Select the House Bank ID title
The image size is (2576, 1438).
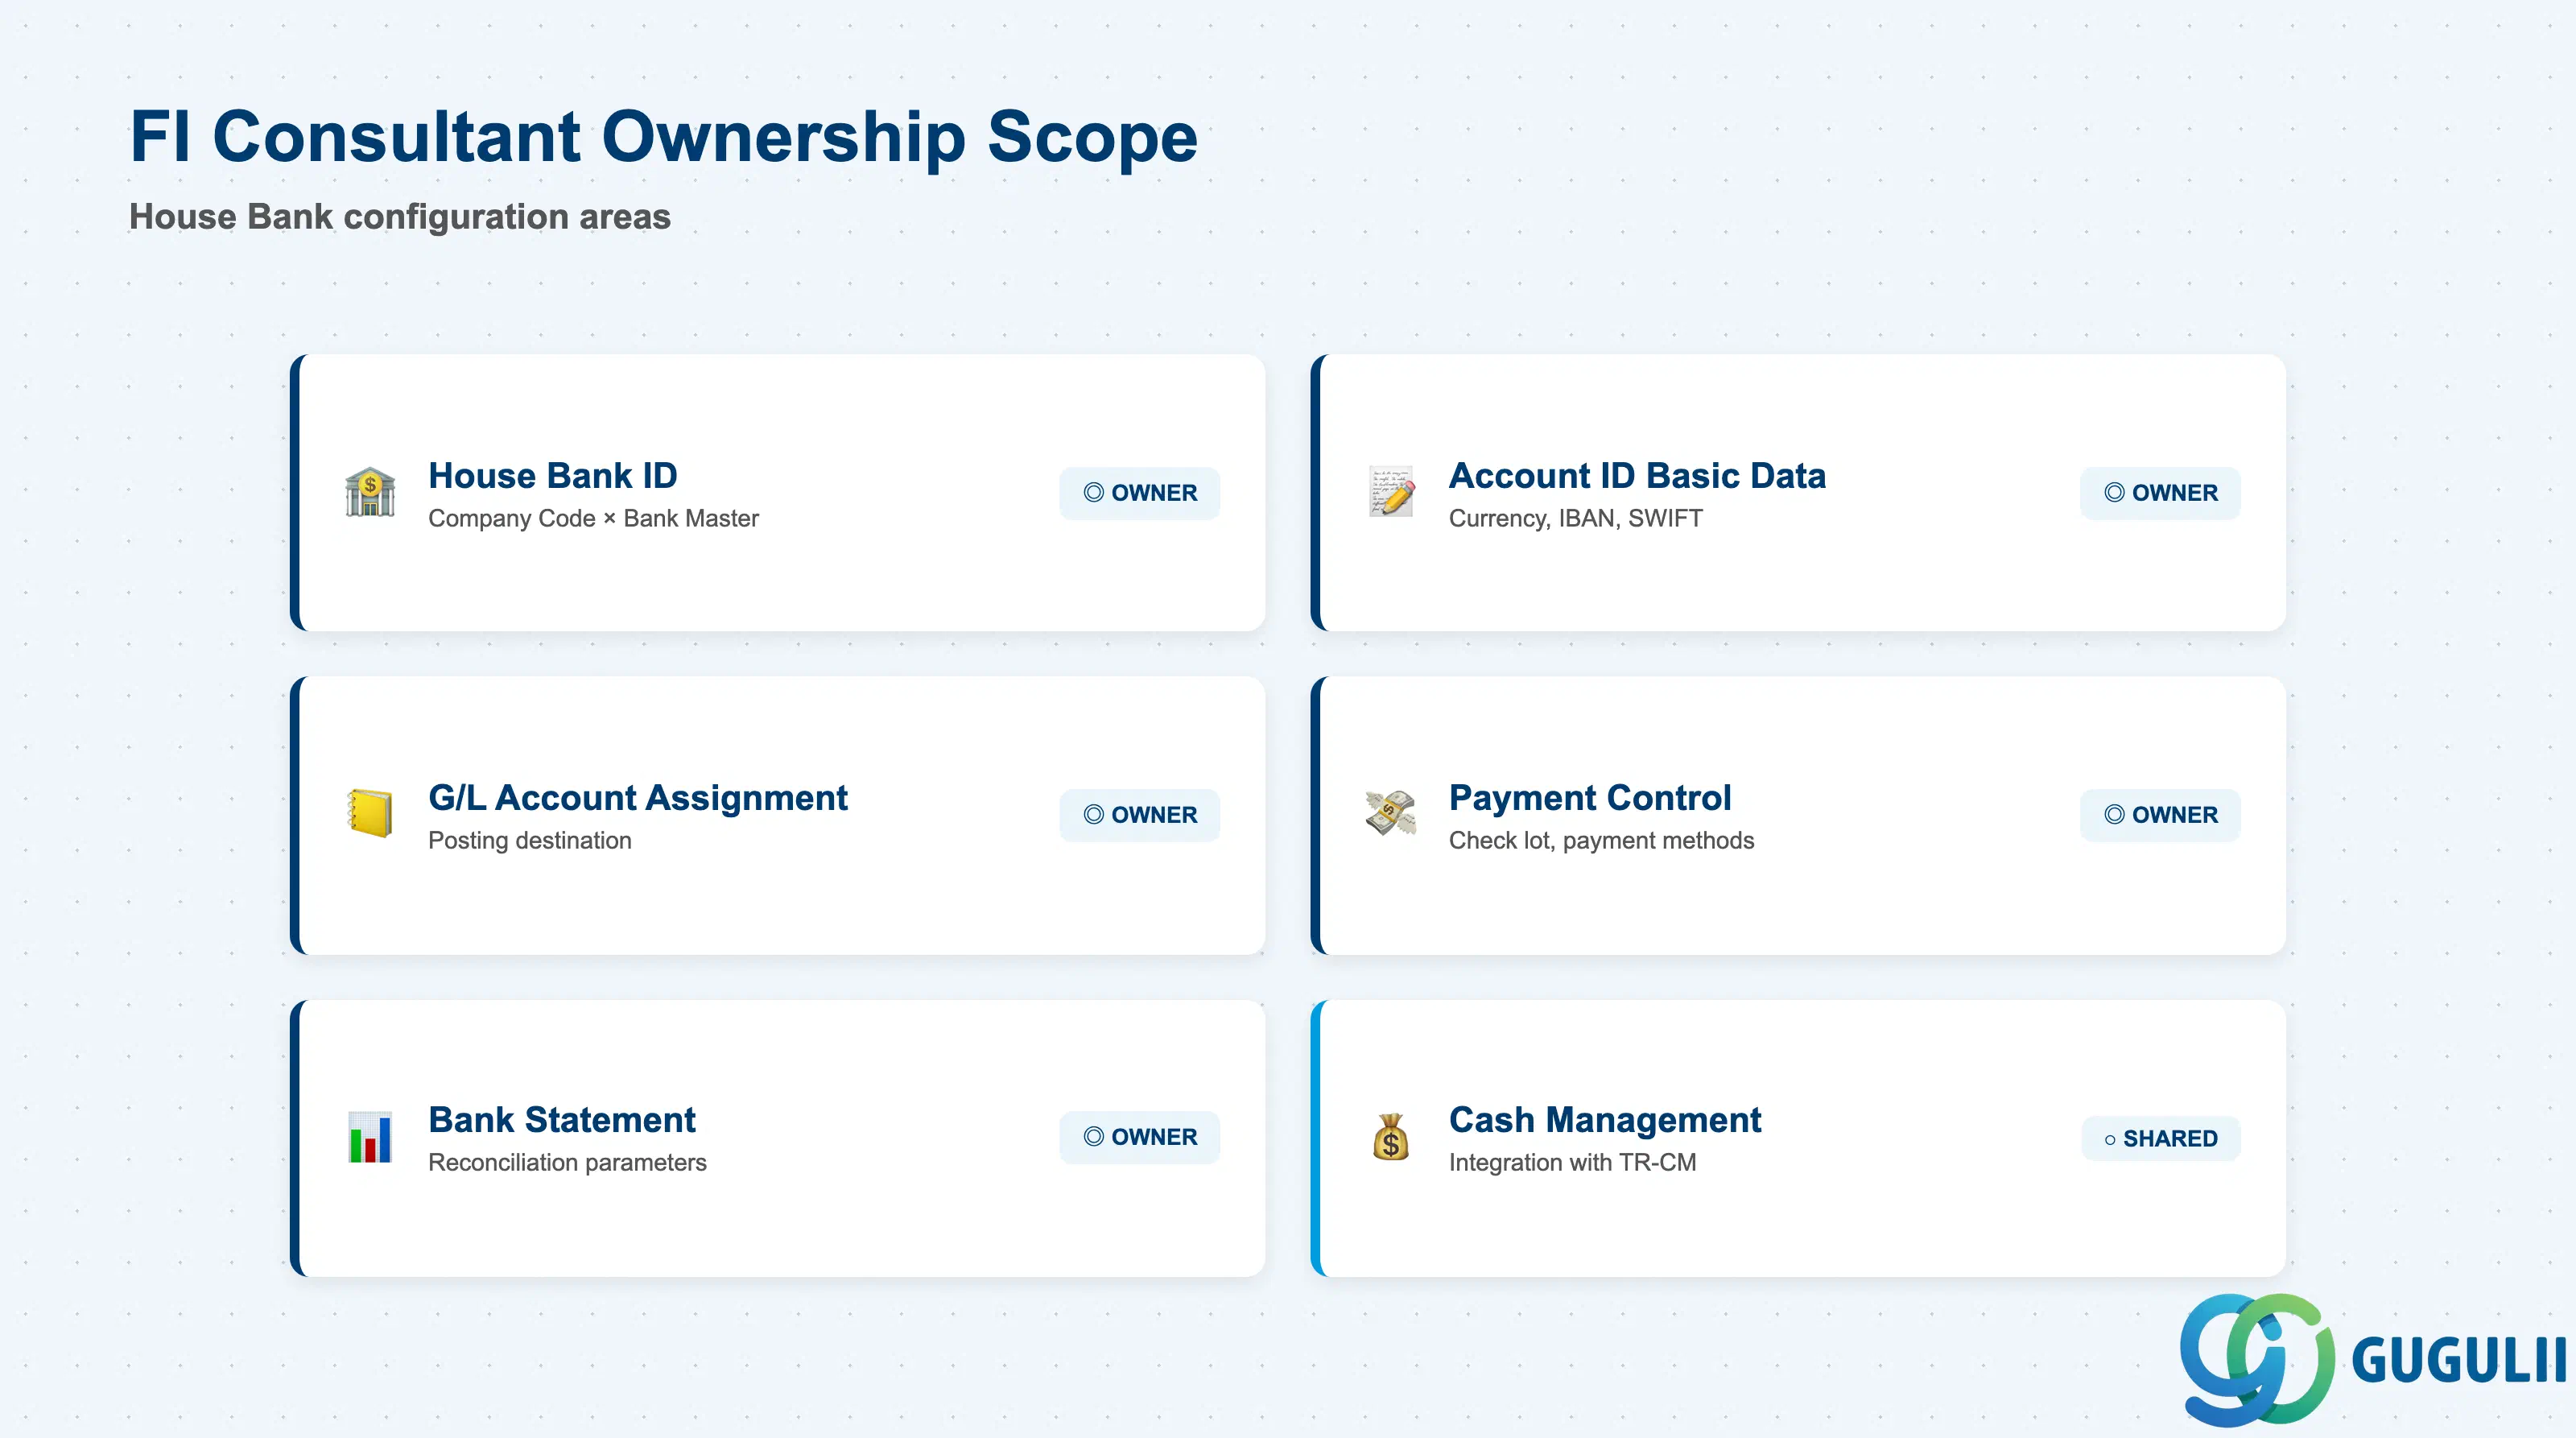553,476
